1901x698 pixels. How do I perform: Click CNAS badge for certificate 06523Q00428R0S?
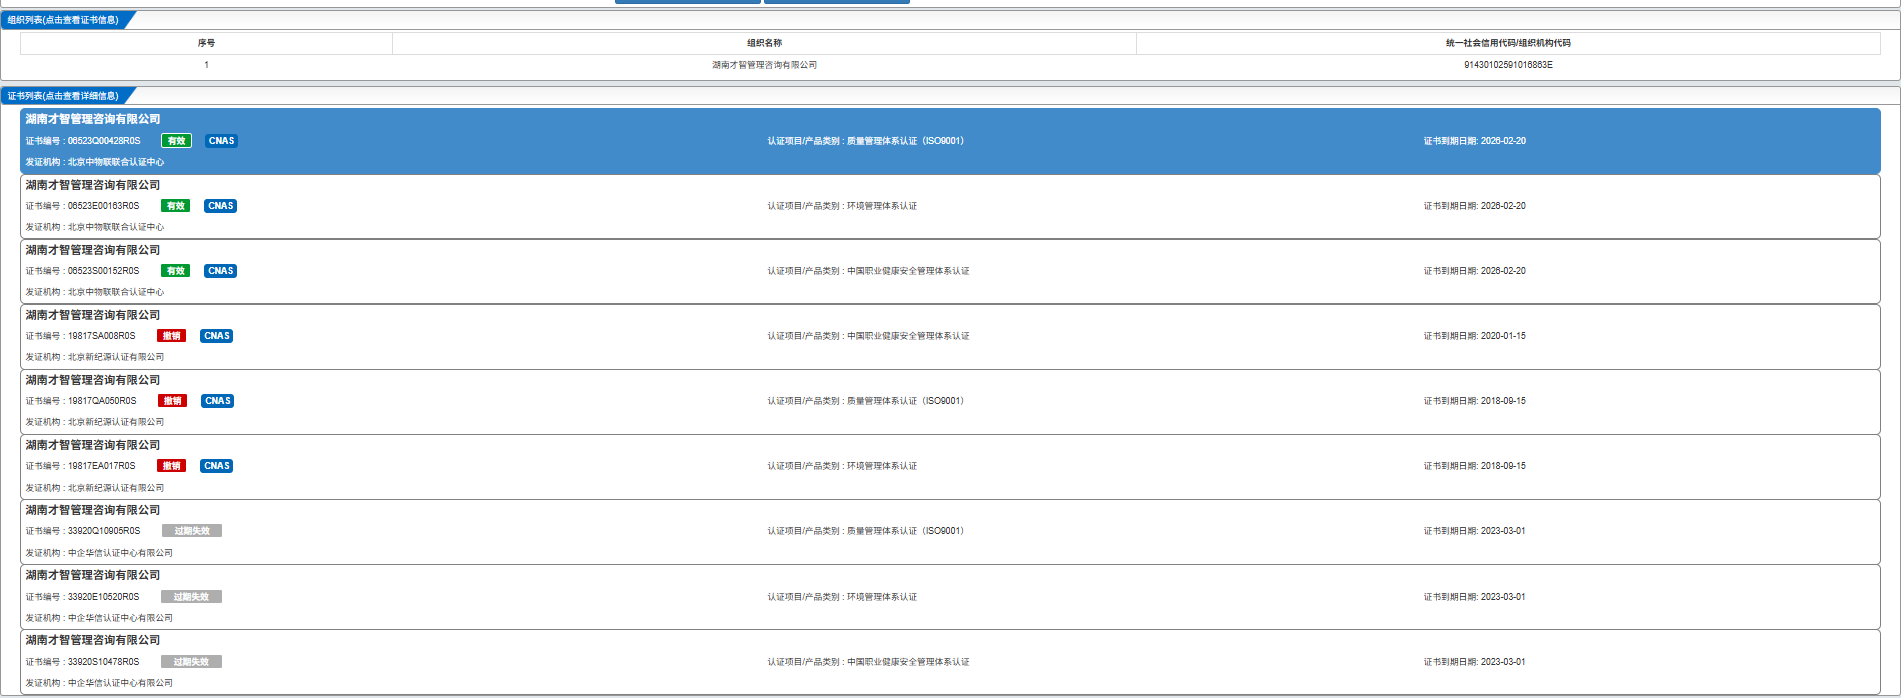(x=221, y=141)
